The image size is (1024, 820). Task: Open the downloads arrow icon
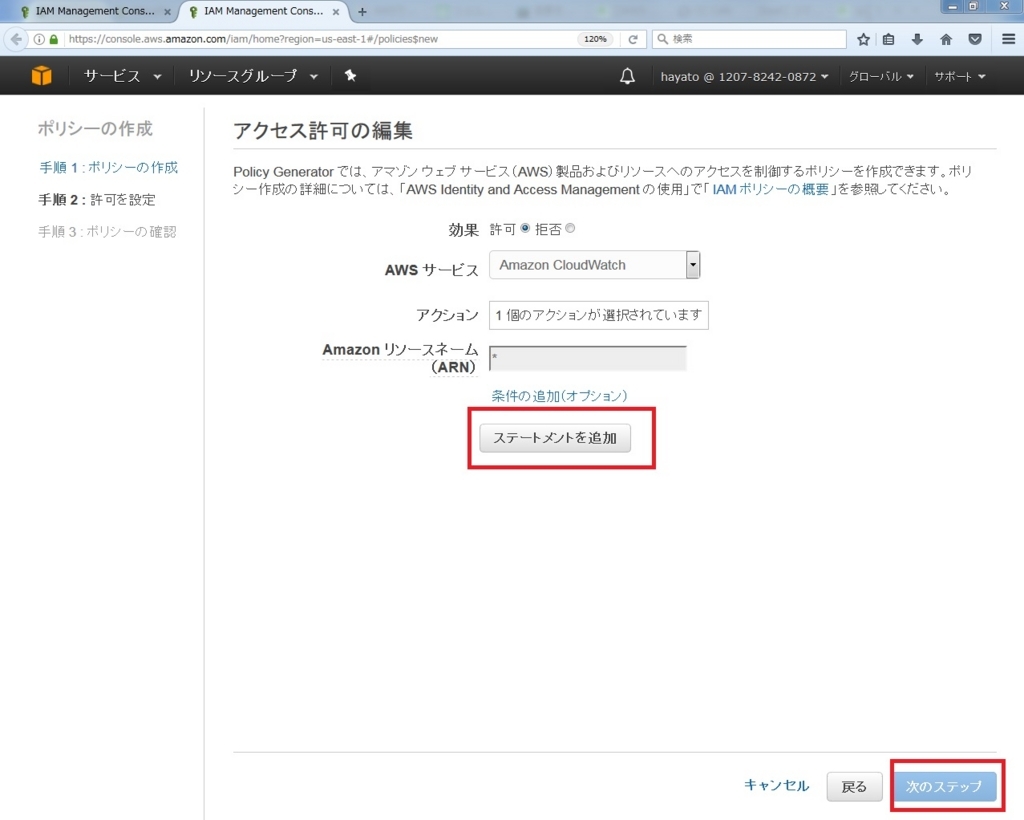[917, 39]
